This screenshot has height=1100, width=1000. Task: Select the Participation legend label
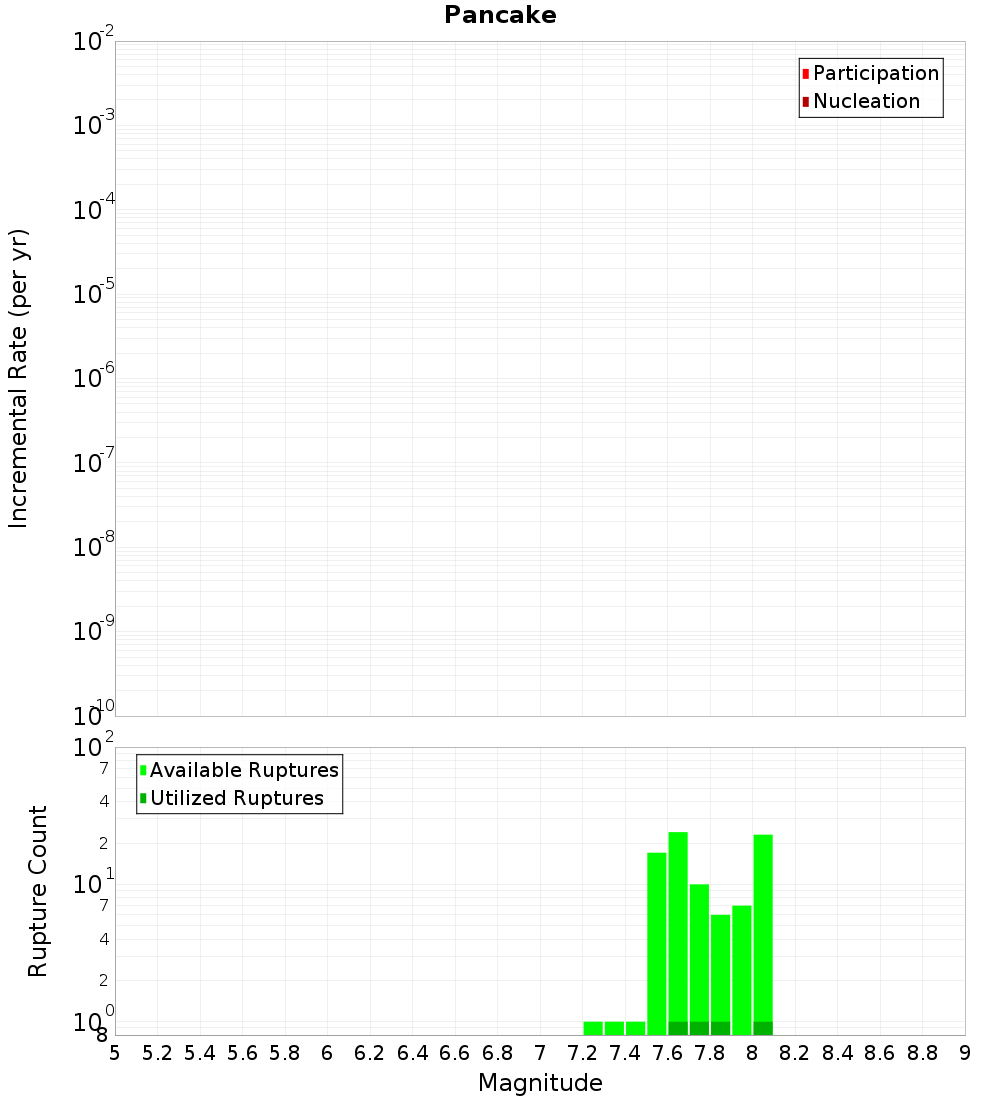[876, 73]
